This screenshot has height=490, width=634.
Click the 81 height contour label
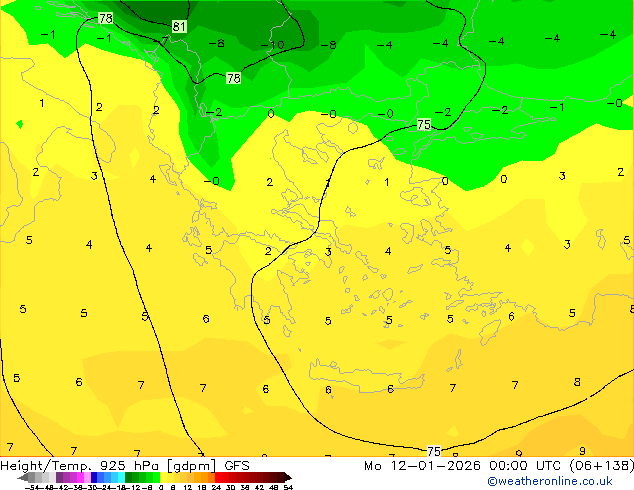point(179,27)
